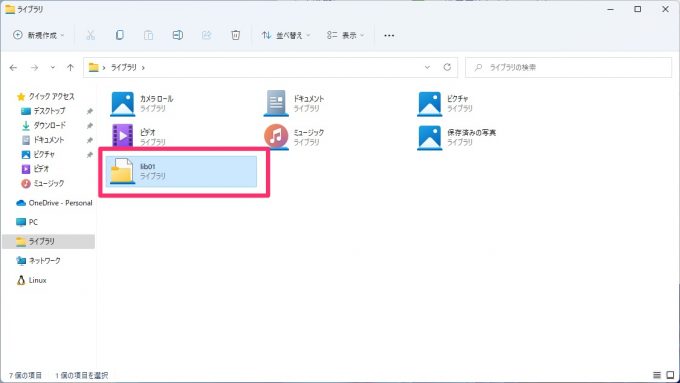Screen dimensions: 680x383
Task: Click the Copy icon in the toolbar
Action: [119, 35]
